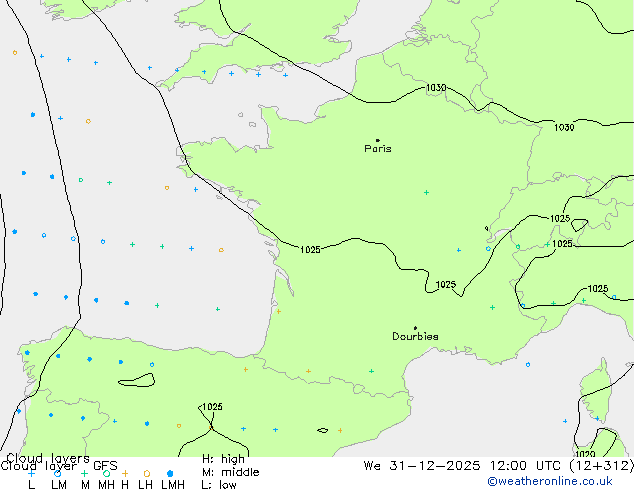The height and width of the screenshot is (490, 634).
Task: Click the 'H: high' legend text
Action: pos(223,459)
